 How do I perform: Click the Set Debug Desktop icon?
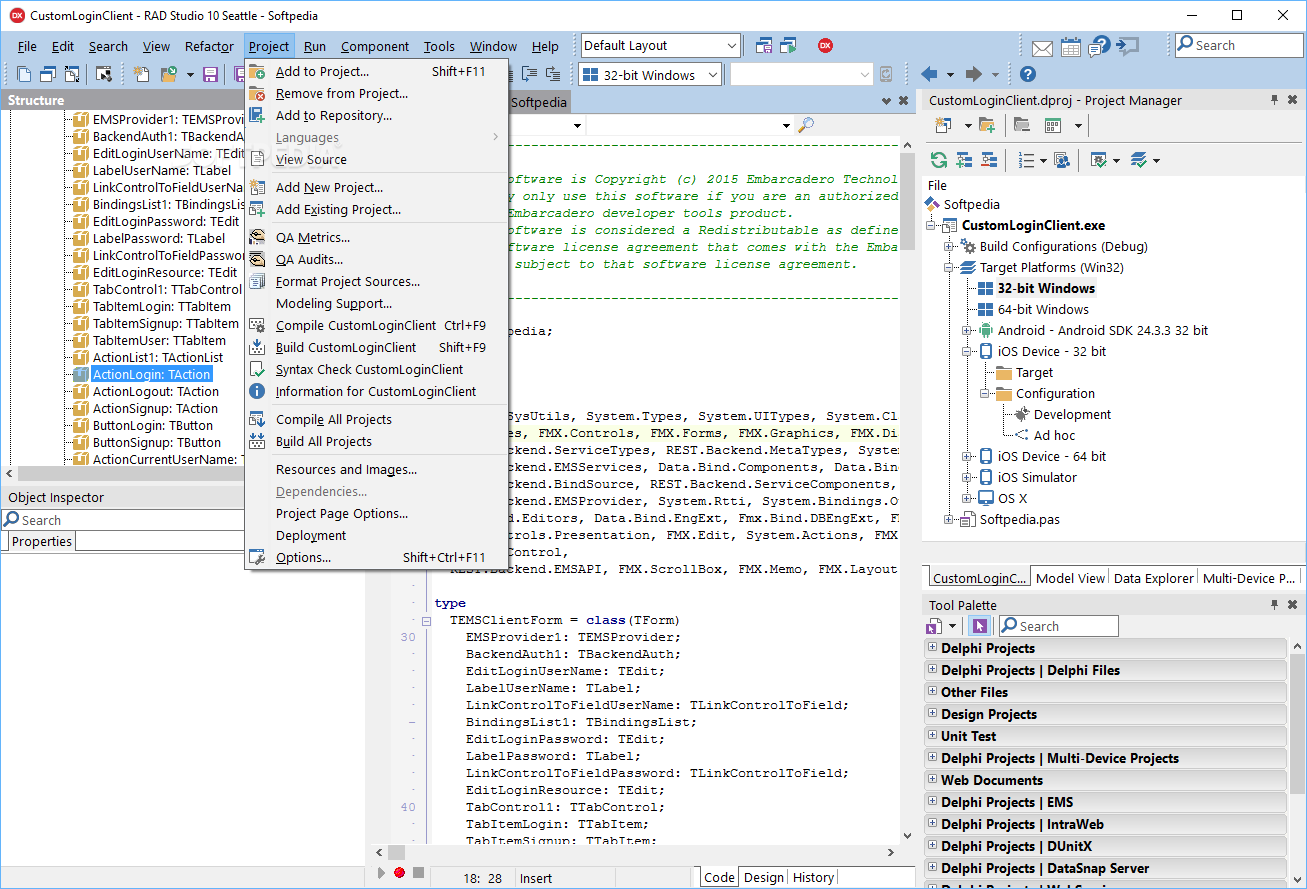tap(789, 45)
